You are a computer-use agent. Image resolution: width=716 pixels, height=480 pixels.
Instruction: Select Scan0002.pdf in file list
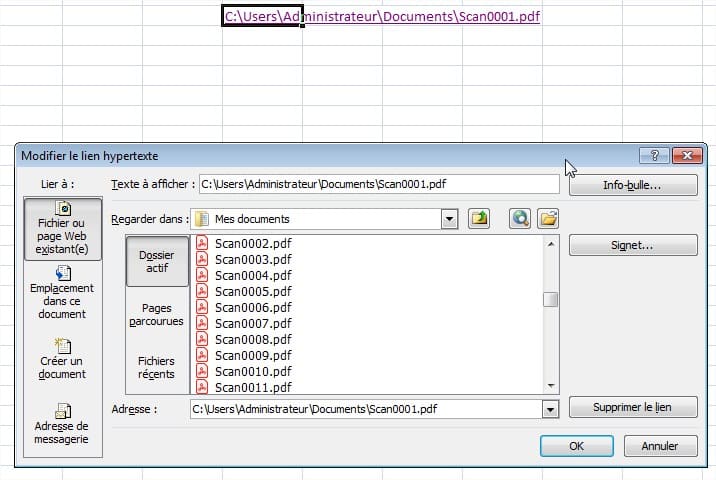[253, 243]
